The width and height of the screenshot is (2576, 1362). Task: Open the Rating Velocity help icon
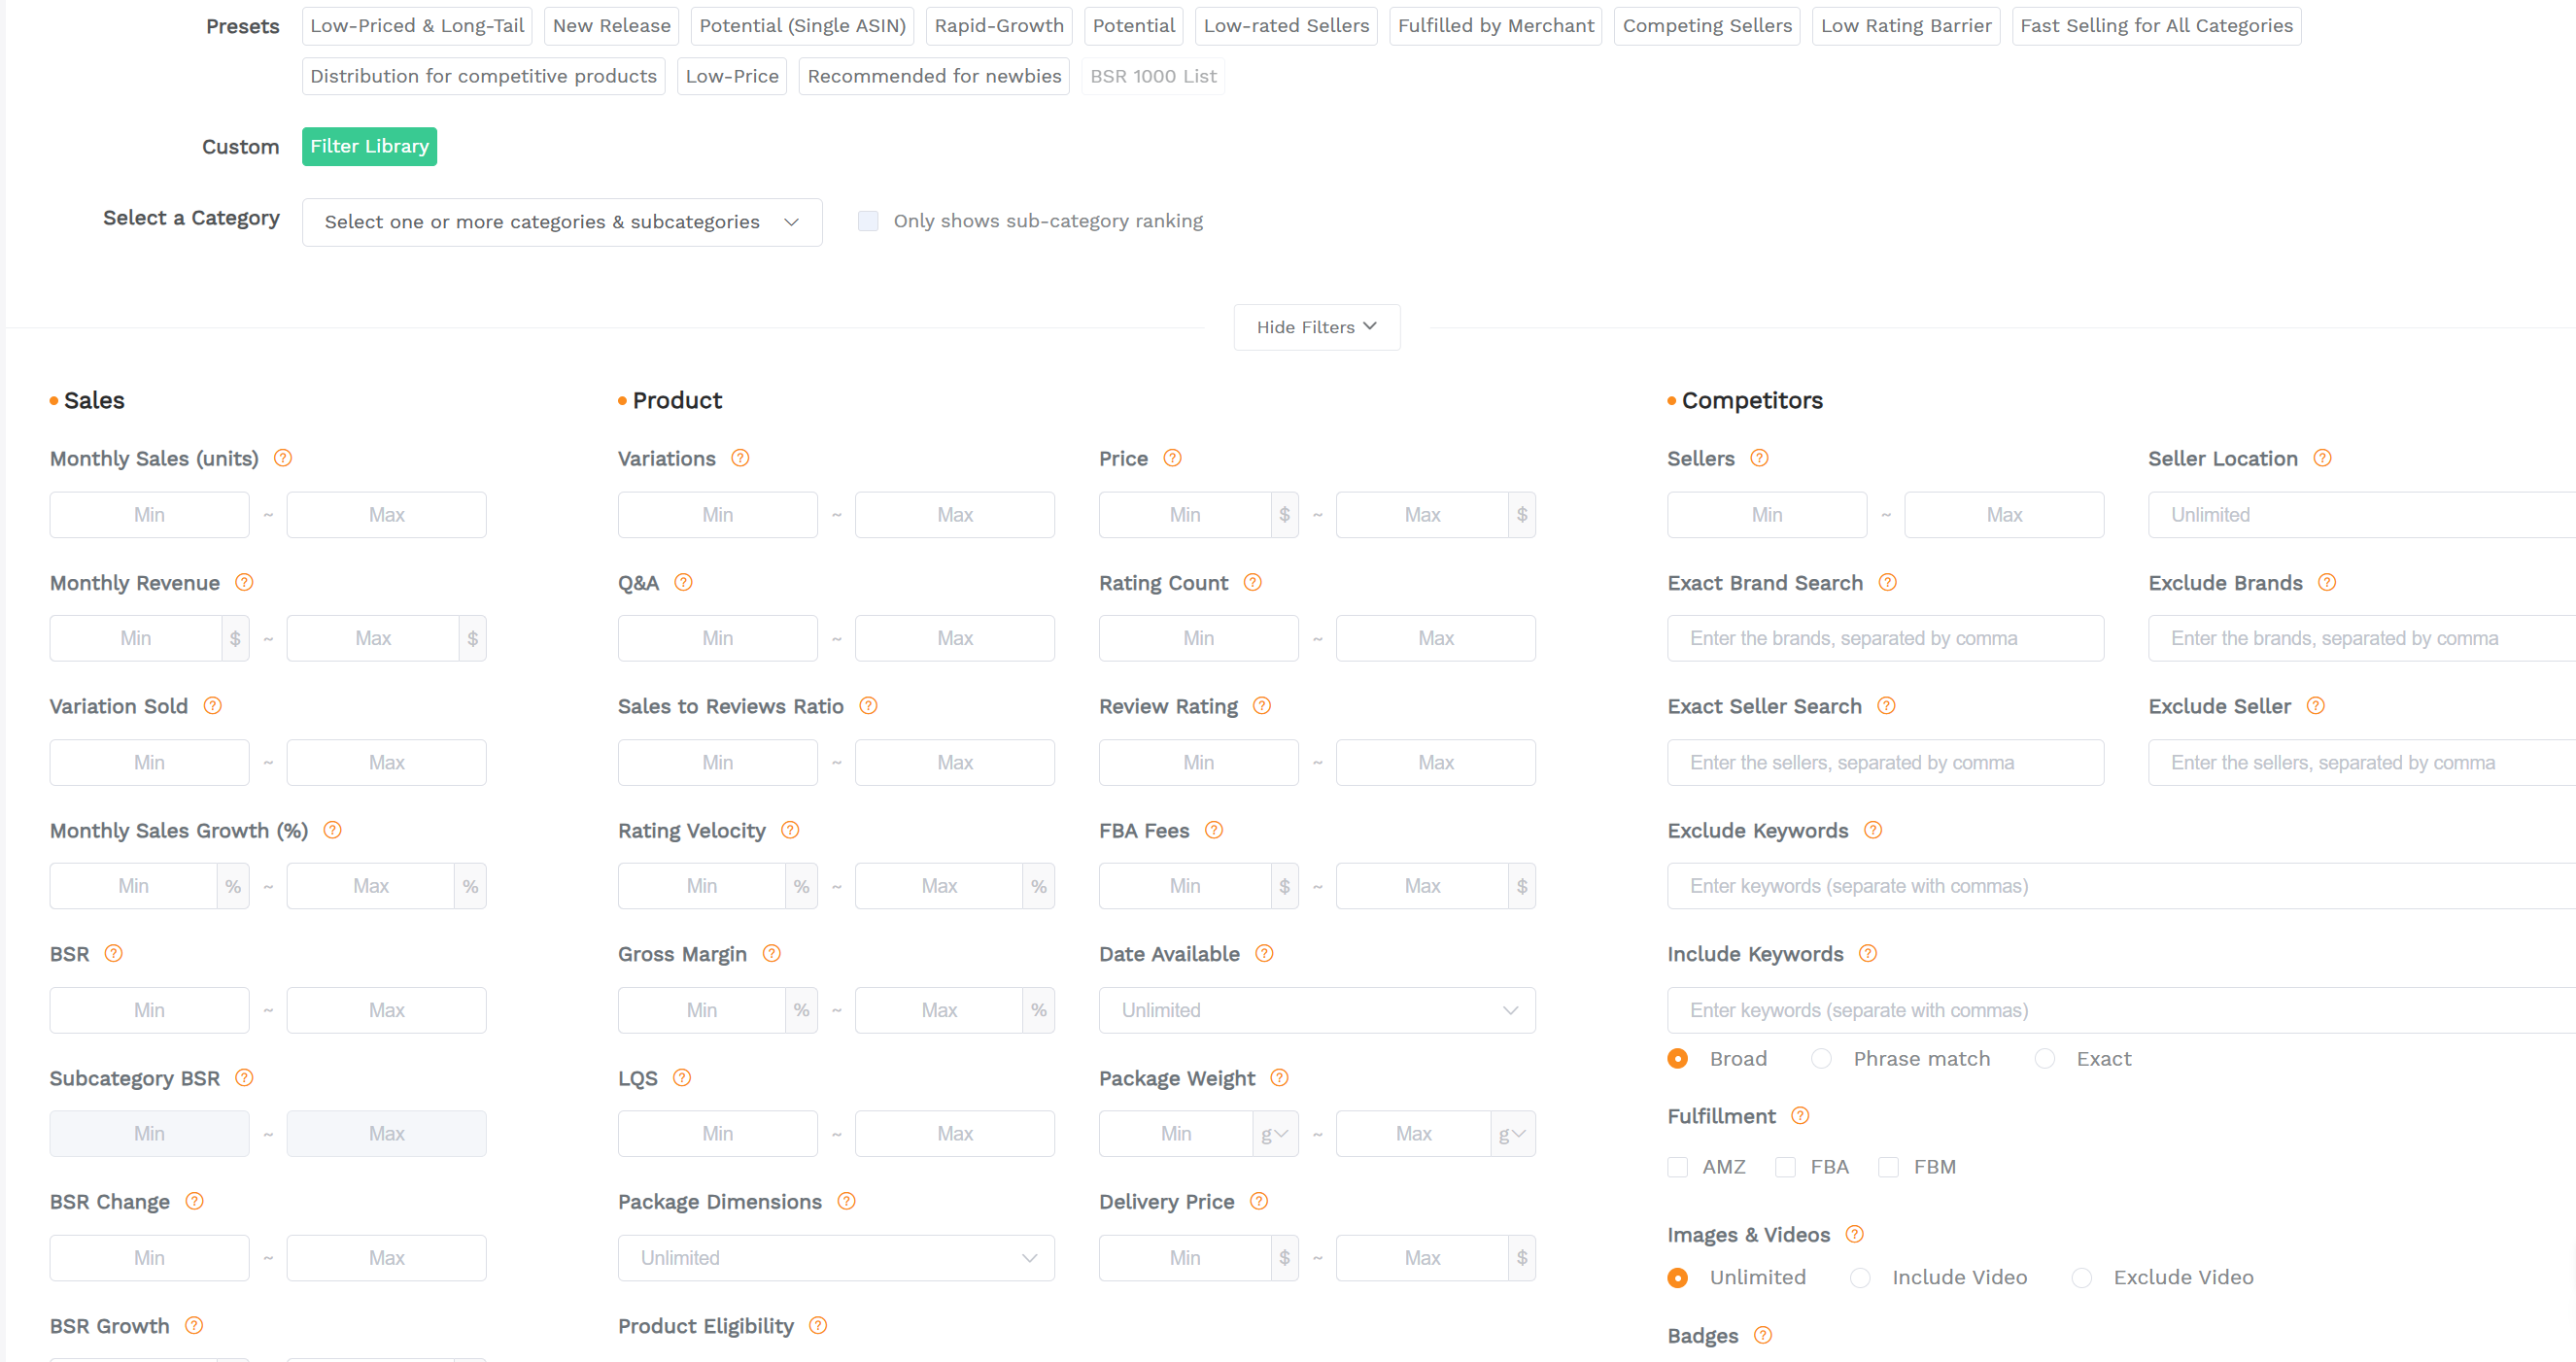point(790,830)
